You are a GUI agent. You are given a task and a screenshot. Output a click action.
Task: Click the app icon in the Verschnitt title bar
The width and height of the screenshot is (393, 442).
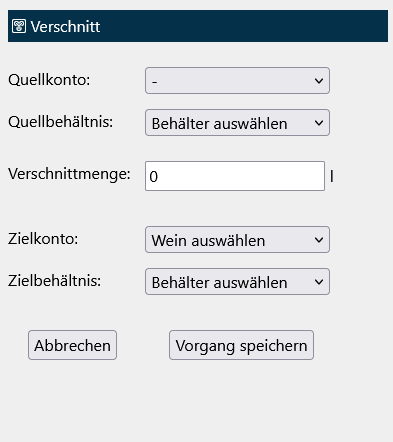(x=19, y=26)
